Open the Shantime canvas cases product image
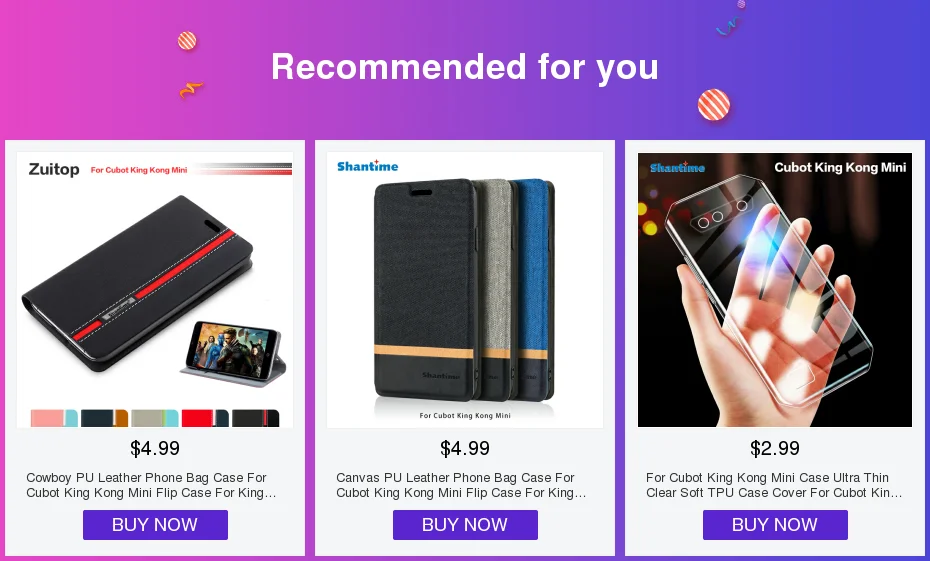930x561 pixels. pos(465,289)
